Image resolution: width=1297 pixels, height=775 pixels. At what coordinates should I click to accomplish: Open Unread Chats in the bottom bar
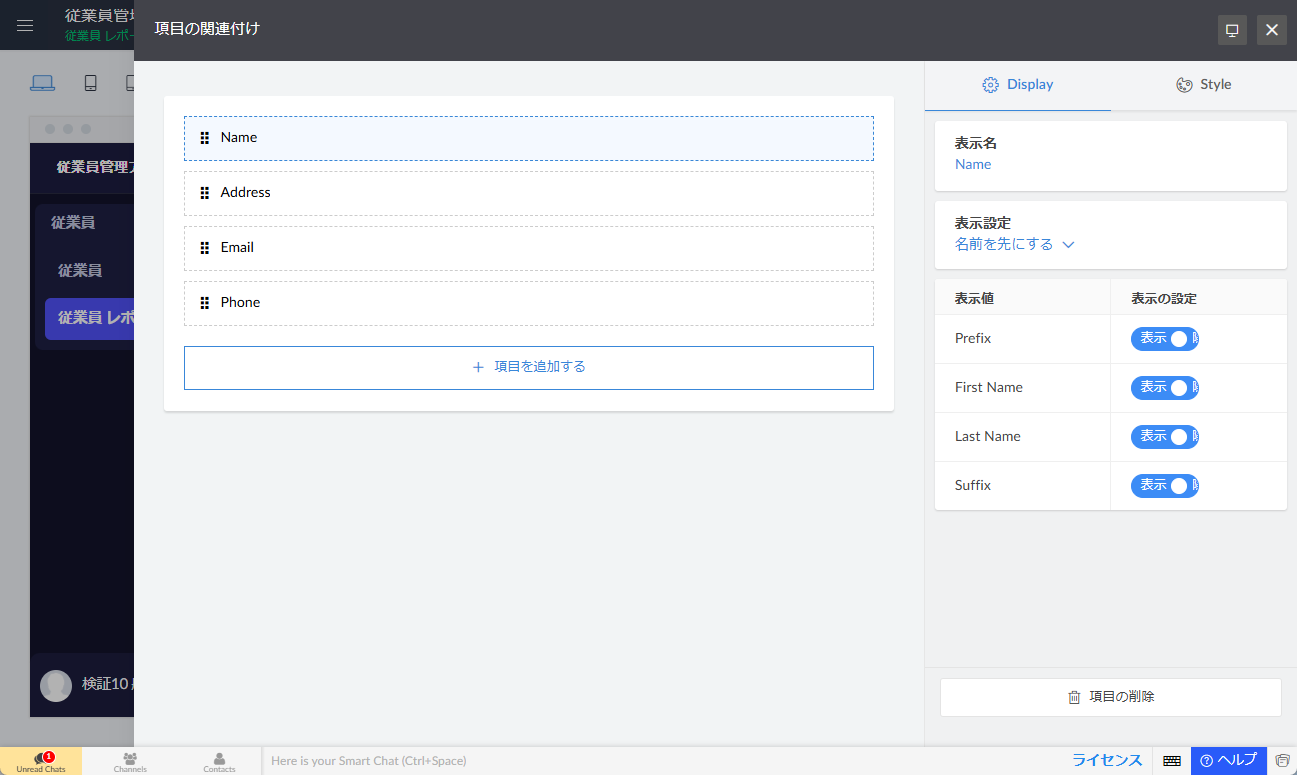[41, 761]
